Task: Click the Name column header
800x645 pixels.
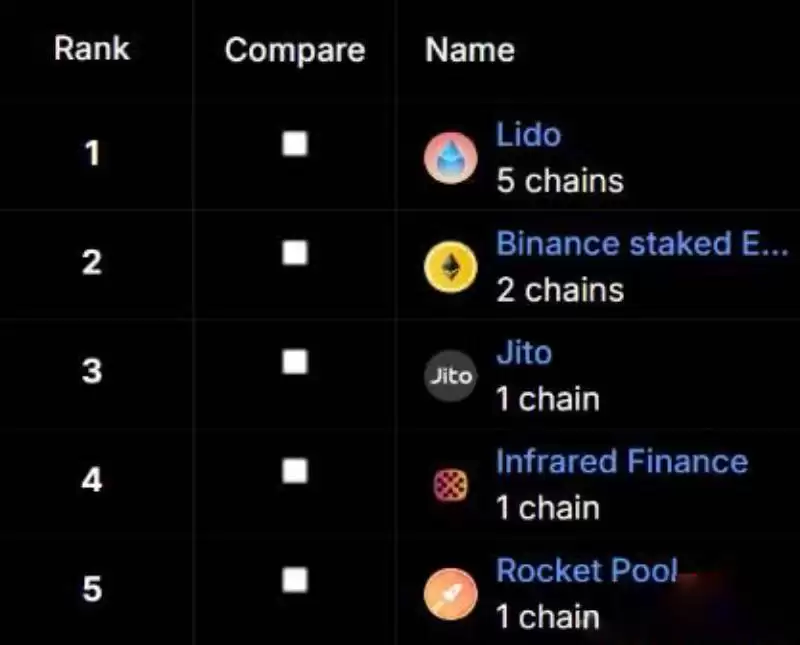Action: click(x=470, y=50)
